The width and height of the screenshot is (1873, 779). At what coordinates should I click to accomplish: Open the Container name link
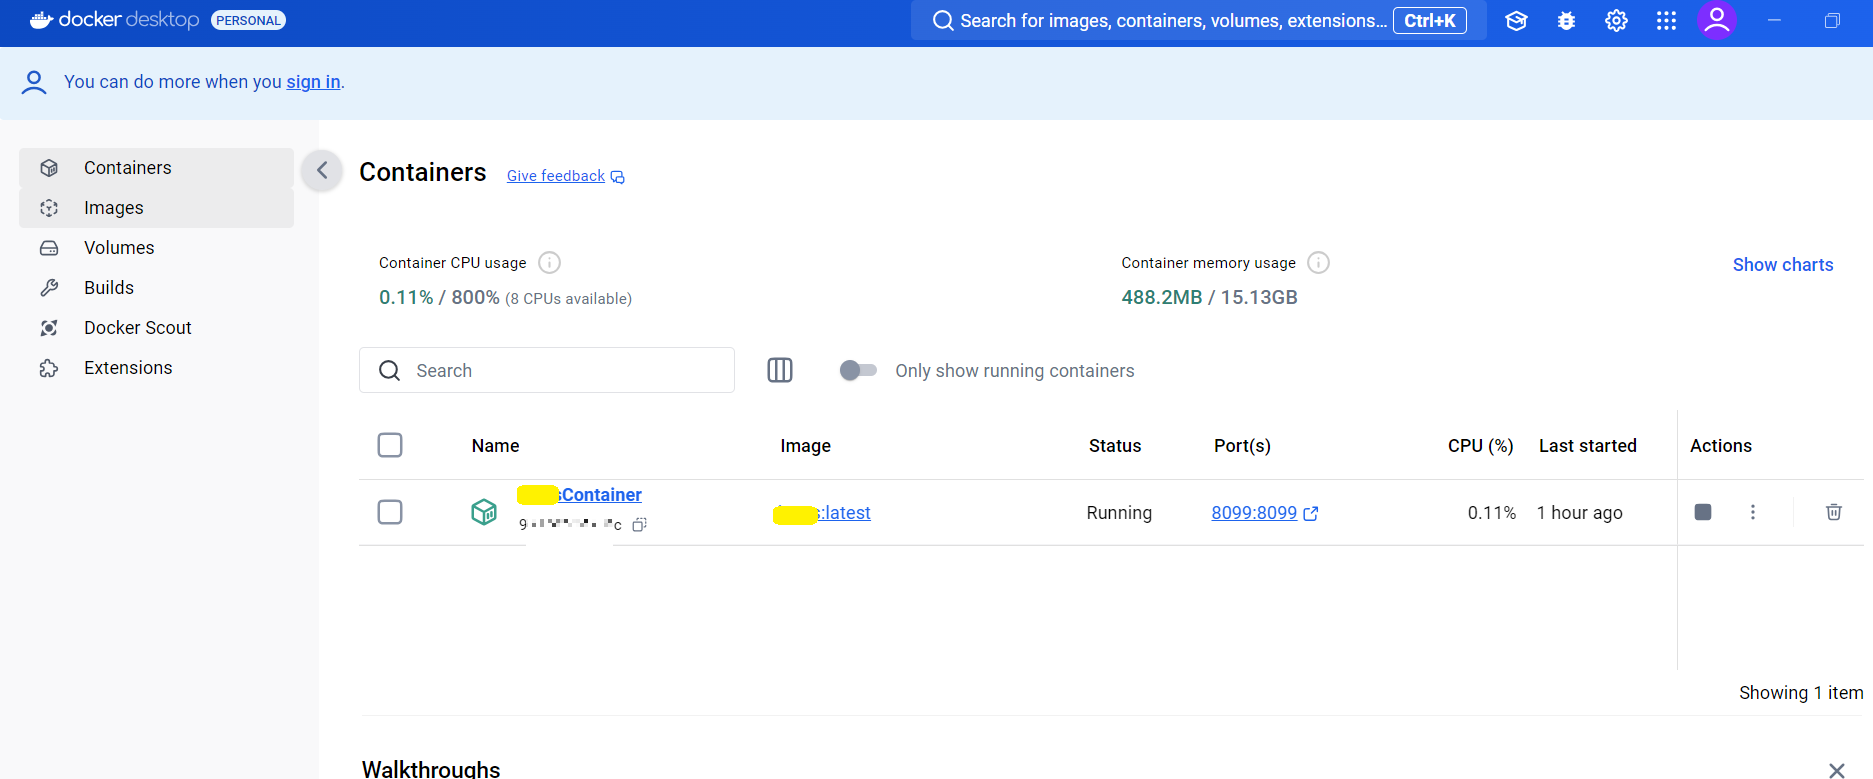[580, 495]
